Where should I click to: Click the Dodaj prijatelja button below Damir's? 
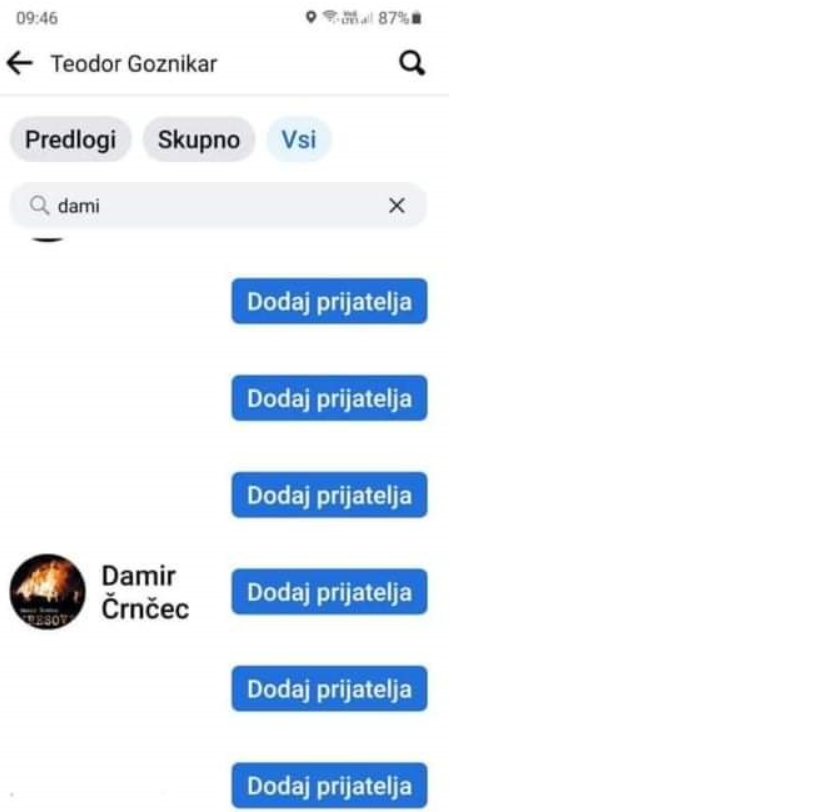pos(329,688)
